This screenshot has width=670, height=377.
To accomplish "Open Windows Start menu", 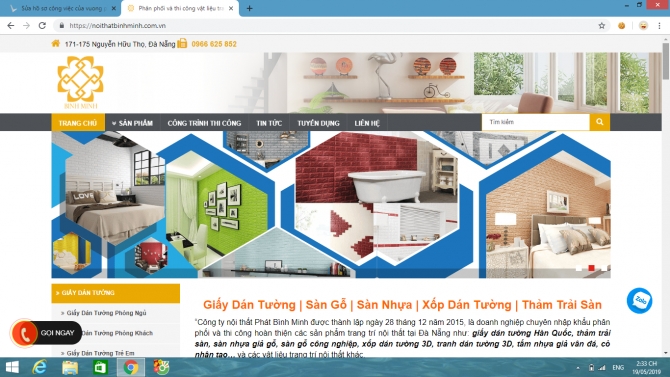I will click(12, 367).
